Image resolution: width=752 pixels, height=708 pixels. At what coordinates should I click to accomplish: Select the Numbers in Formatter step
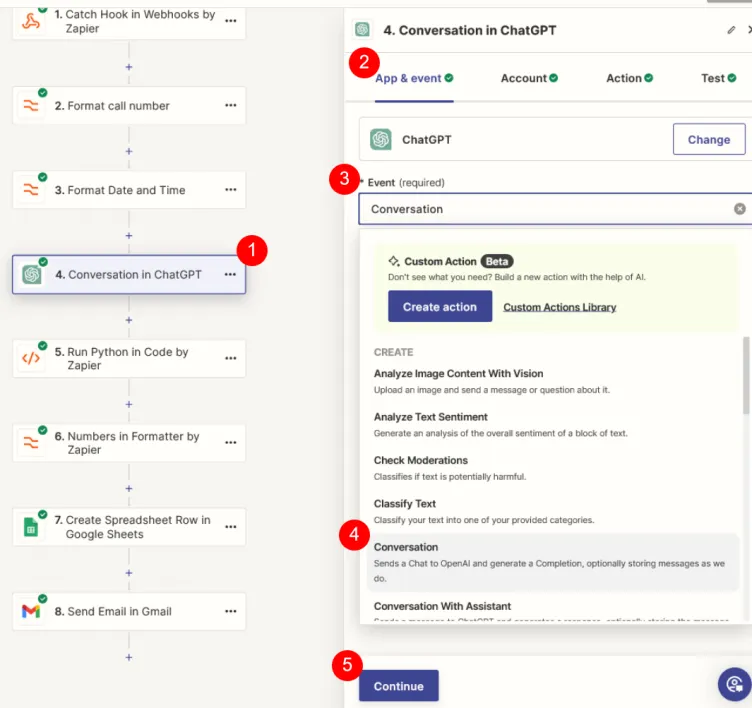point(129,442)
